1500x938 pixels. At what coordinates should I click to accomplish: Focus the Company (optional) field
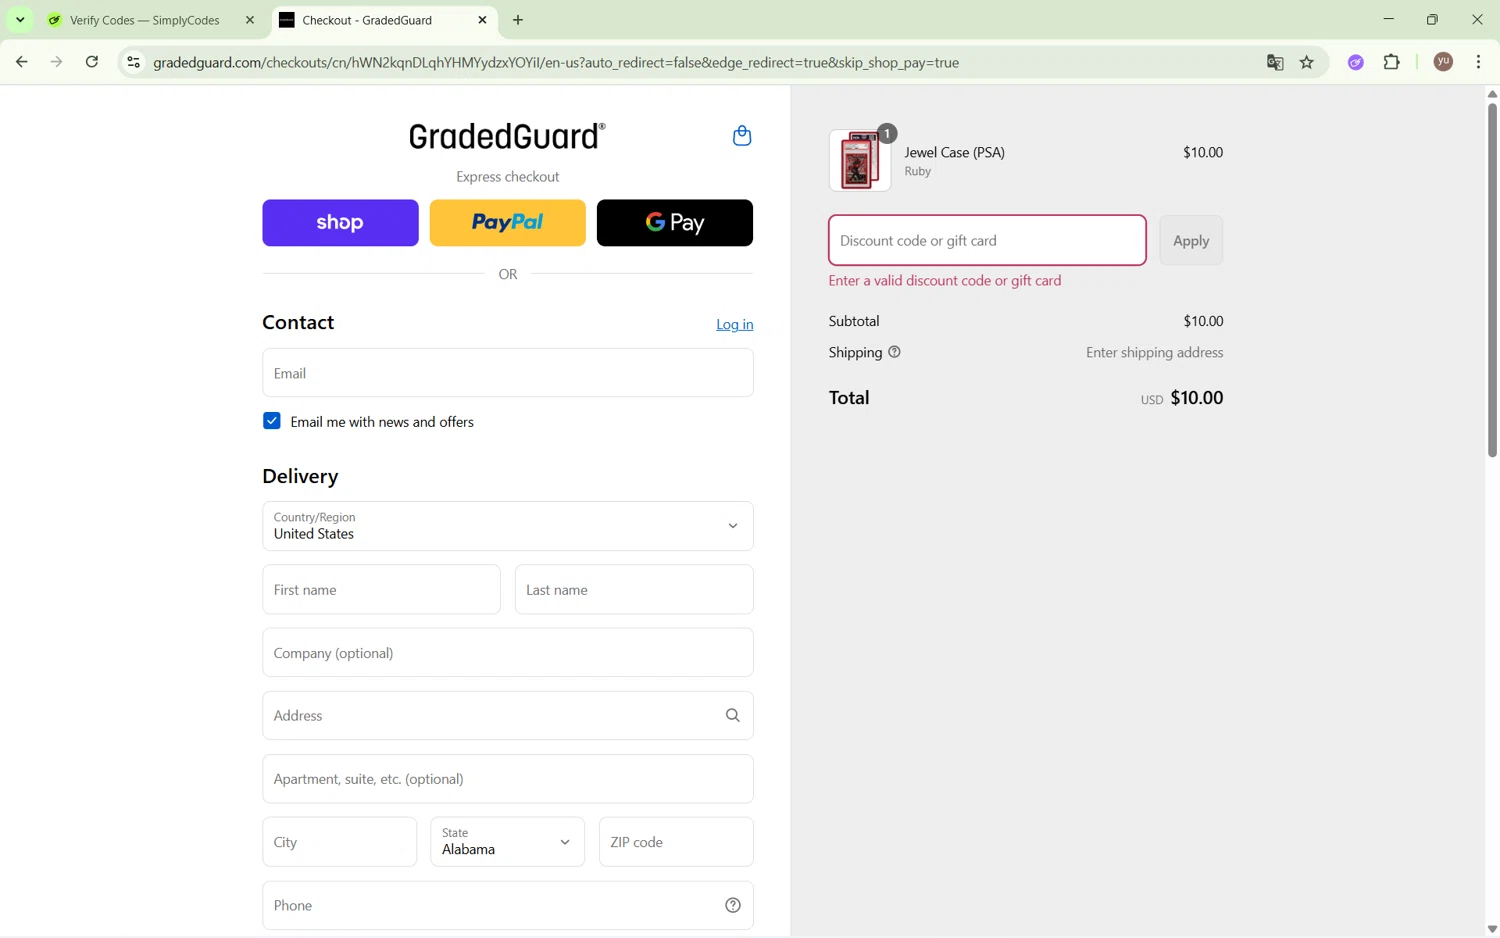click(507, 653)
